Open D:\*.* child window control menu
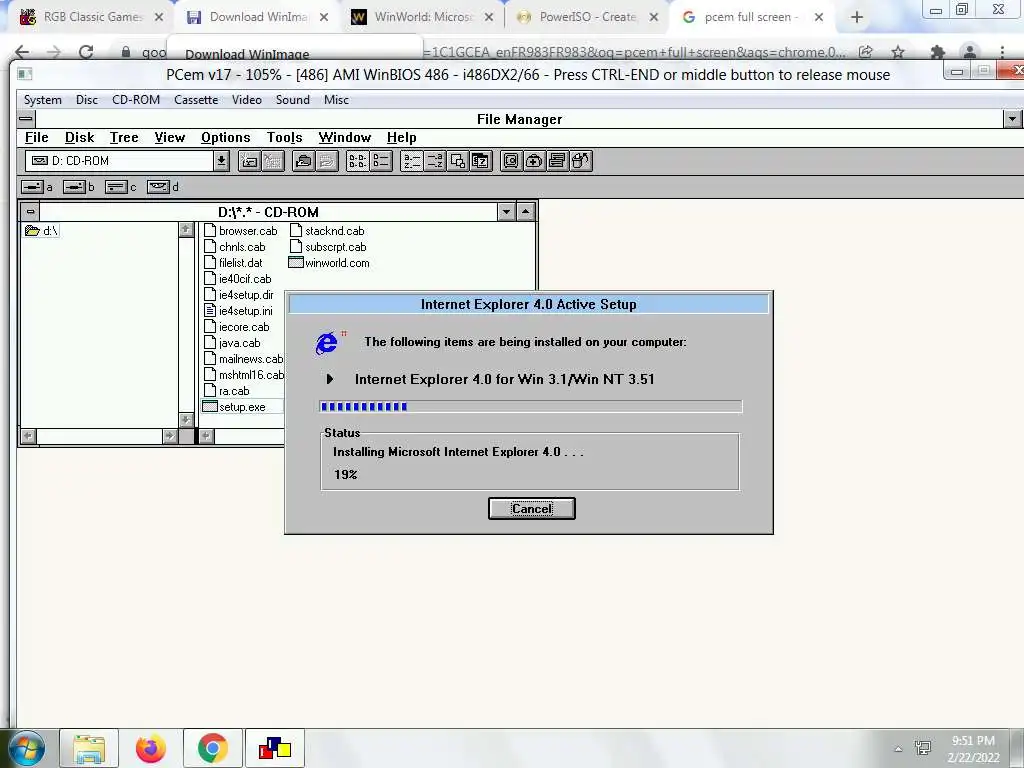 pyautogui.click(x=30, y=212)
